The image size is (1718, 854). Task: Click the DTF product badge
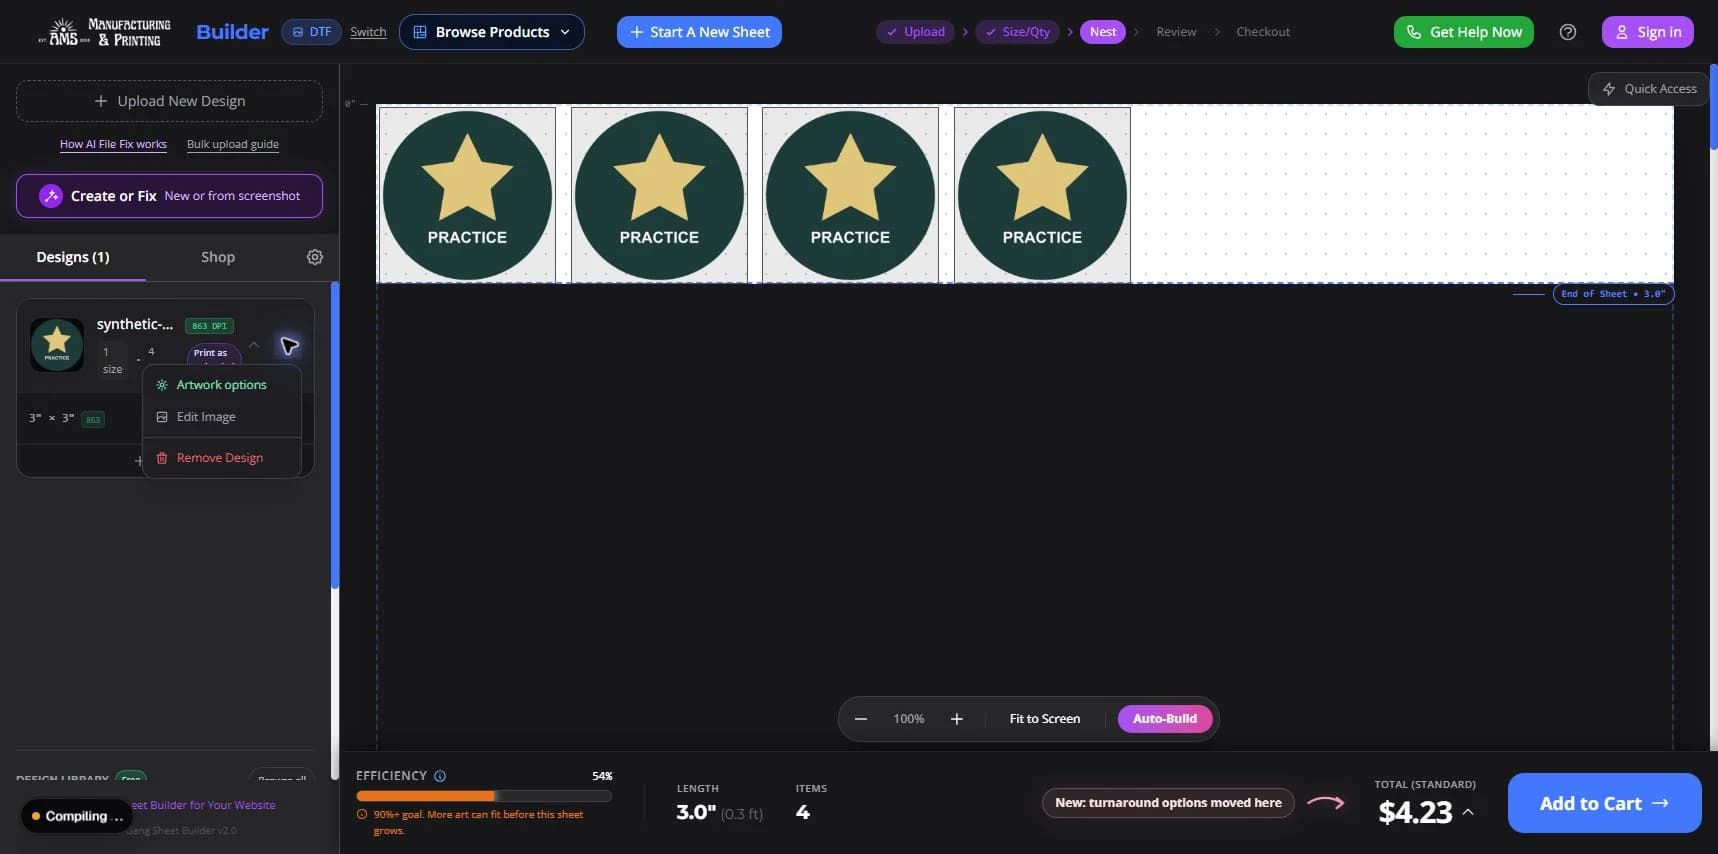point(311,32)
